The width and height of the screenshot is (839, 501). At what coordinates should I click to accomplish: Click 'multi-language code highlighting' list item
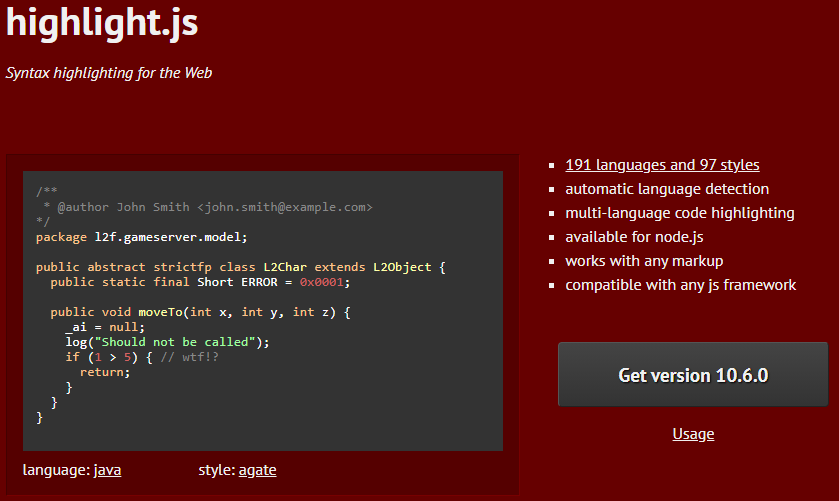click(680, 213)
